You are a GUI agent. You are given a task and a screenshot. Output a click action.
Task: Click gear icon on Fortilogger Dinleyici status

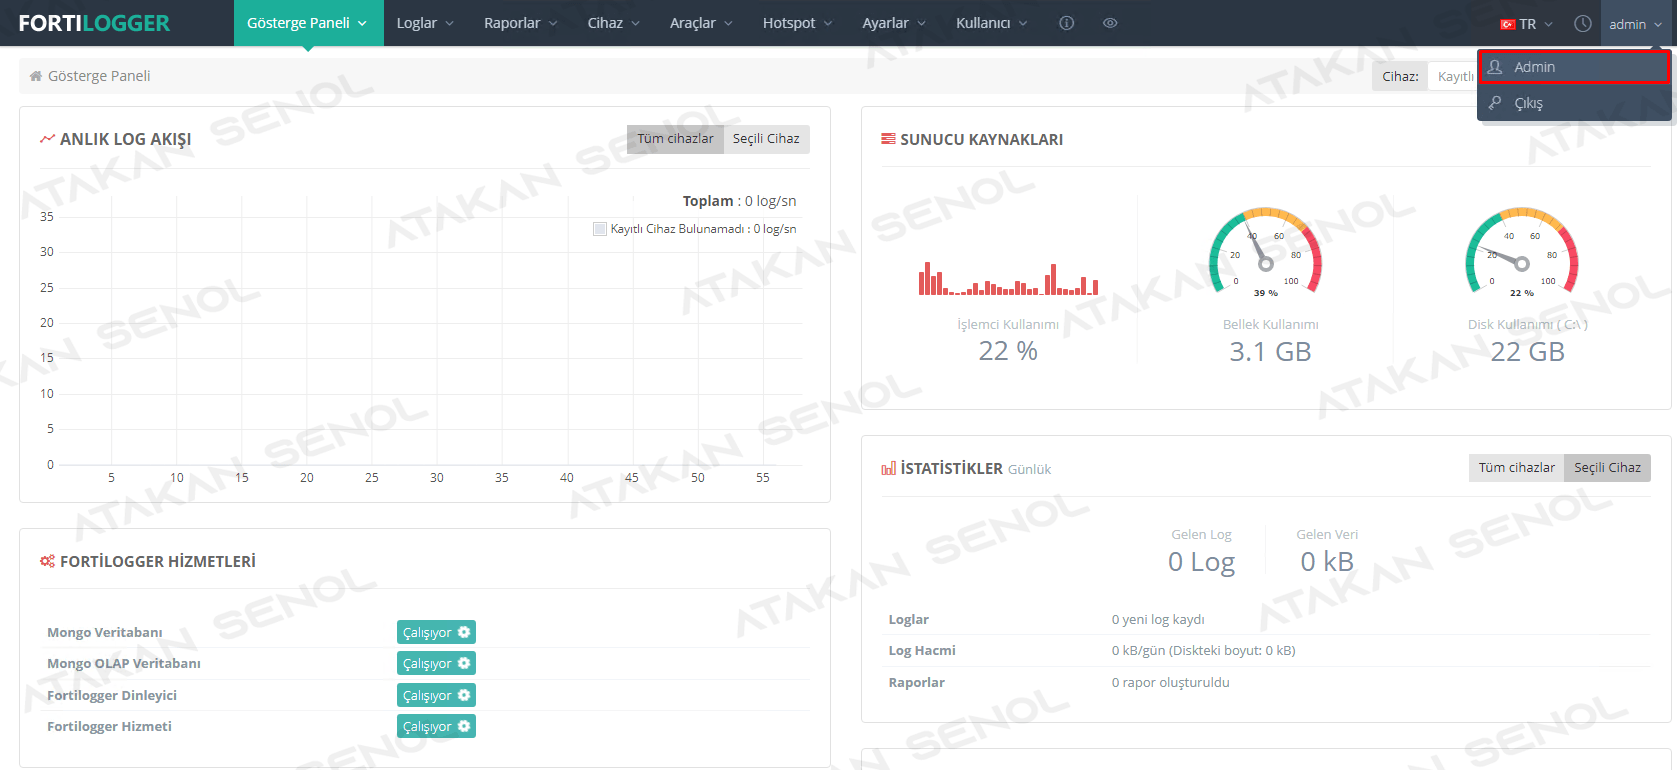464,695
